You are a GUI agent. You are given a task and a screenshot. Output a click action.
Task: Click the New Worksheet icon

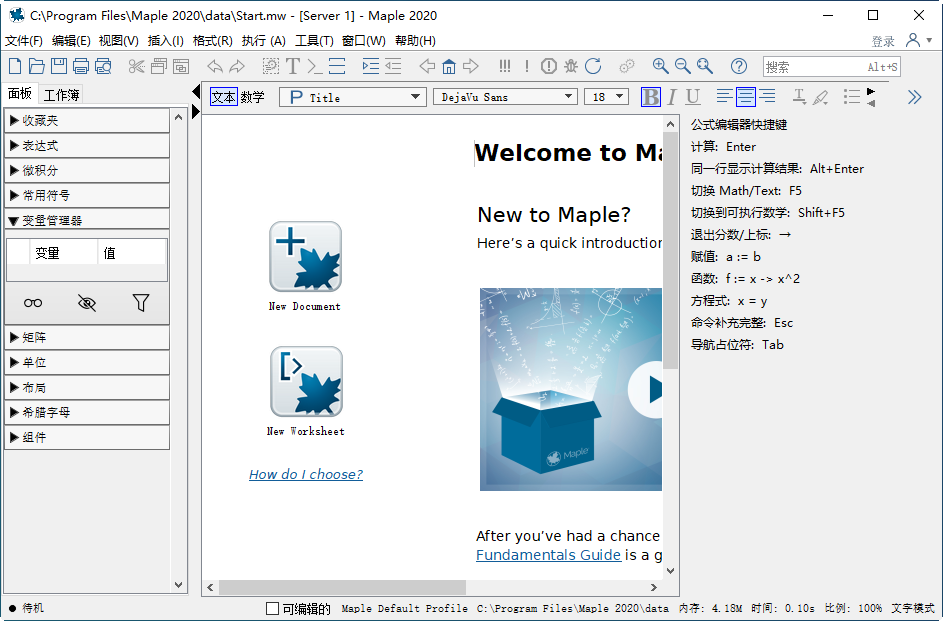tap(306, 382)
